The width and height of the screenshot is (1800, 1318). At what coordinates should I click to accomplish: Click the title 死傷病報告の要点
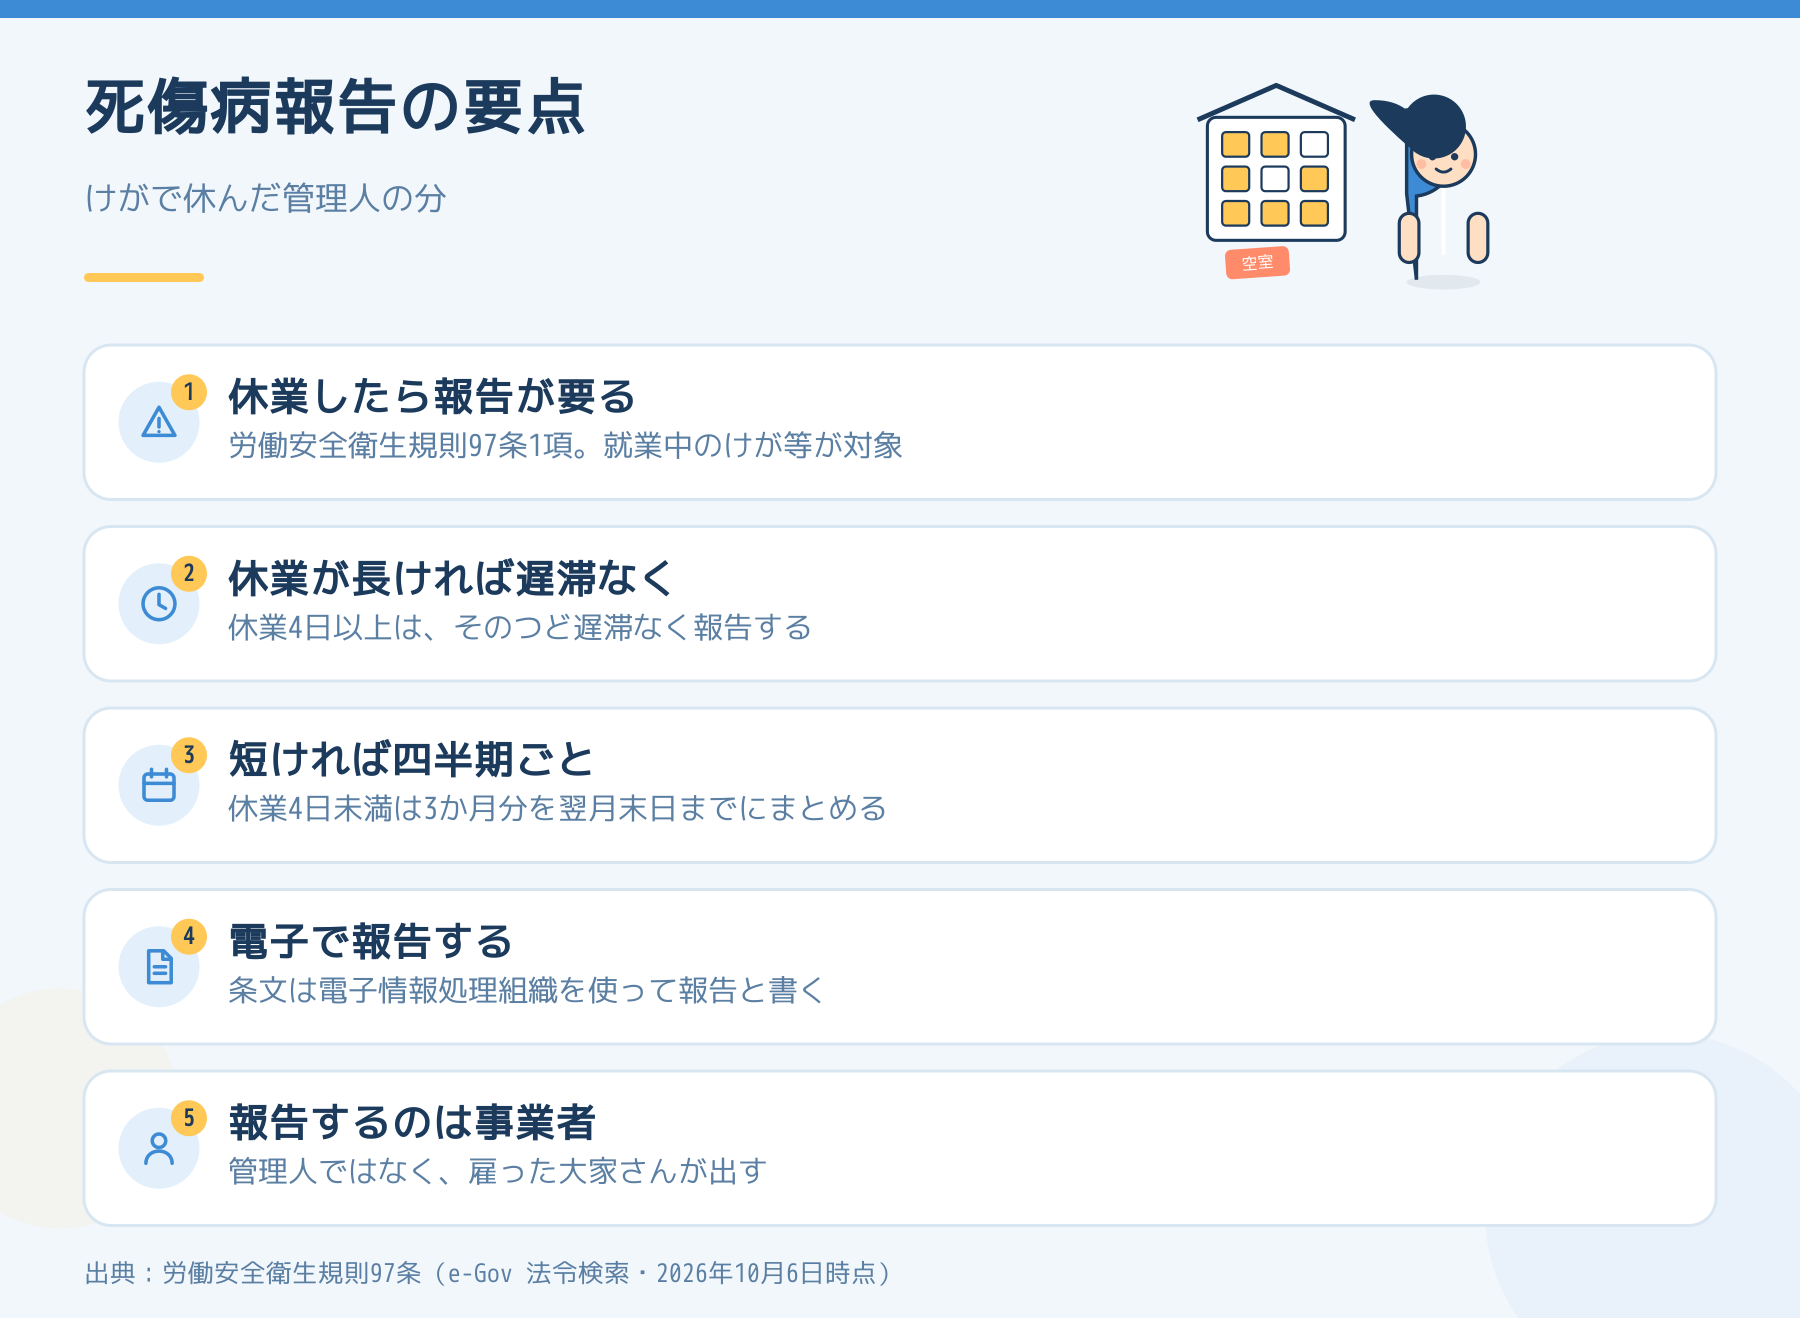(335, 107)
